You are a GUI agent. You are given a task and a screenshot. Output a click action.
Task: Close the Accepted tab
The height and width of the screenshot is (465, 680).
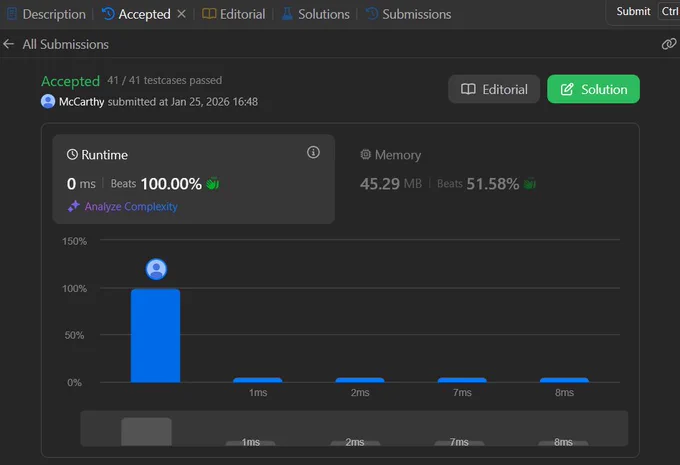click(182, 14)
